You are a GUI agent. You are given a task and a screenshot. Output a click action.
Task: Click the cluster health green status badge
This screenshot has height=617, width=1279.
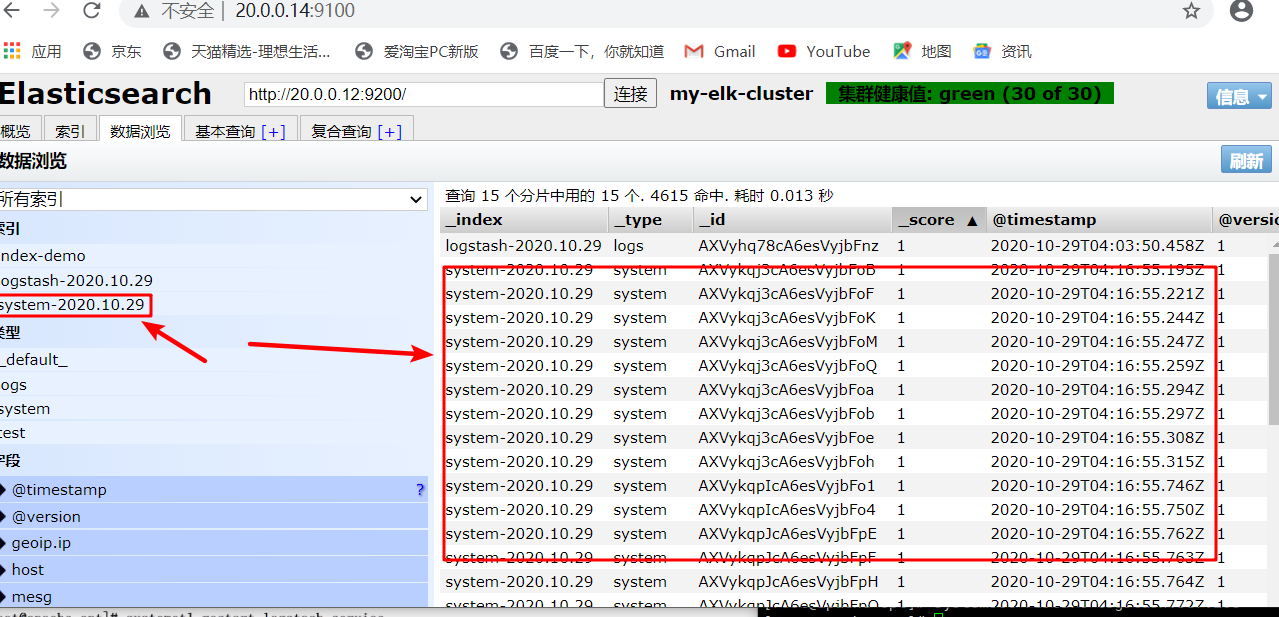970,94
